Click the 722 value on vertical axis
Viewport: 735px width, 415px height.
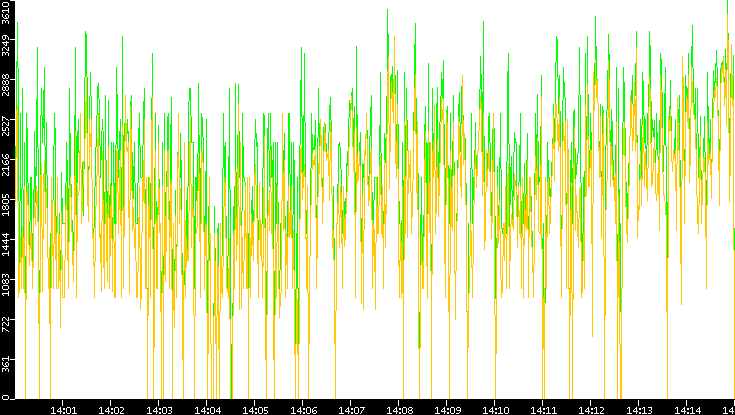pyautogui.click(x=6, y=324)
